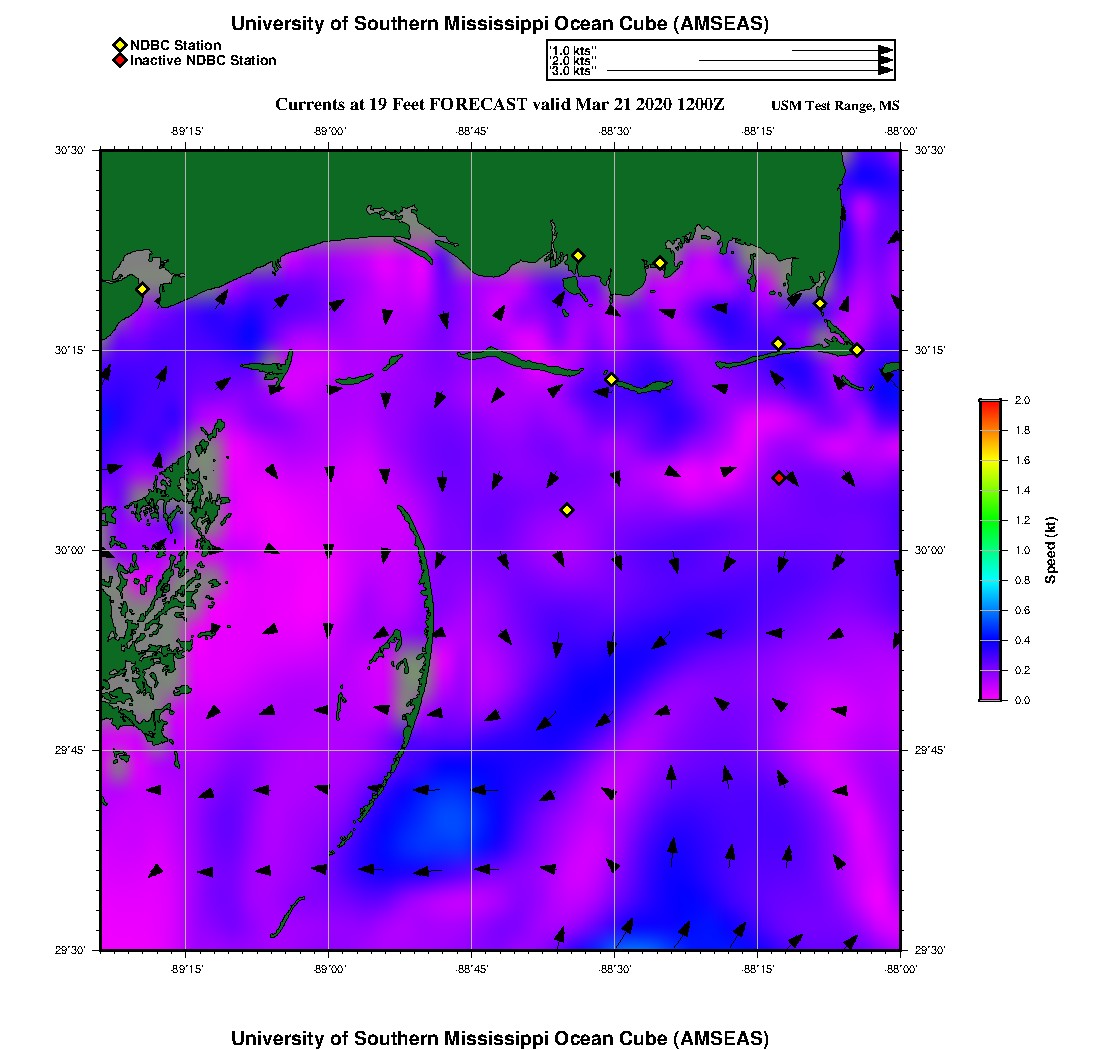The image size is (1100, 1050).
Task: Click the magenta bottom of the speed color bar
Action: [990, 694]
